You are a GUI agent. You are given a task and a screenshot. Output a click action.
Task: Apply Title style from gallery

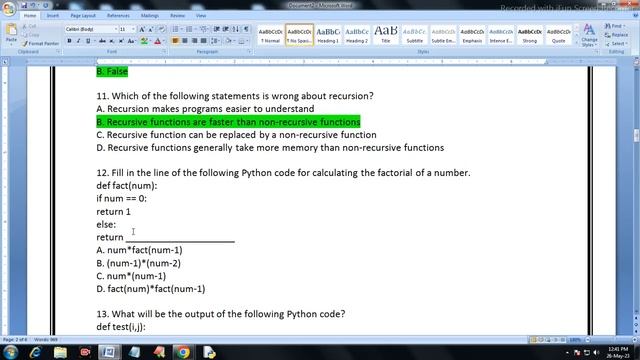[x=386, y=35]
